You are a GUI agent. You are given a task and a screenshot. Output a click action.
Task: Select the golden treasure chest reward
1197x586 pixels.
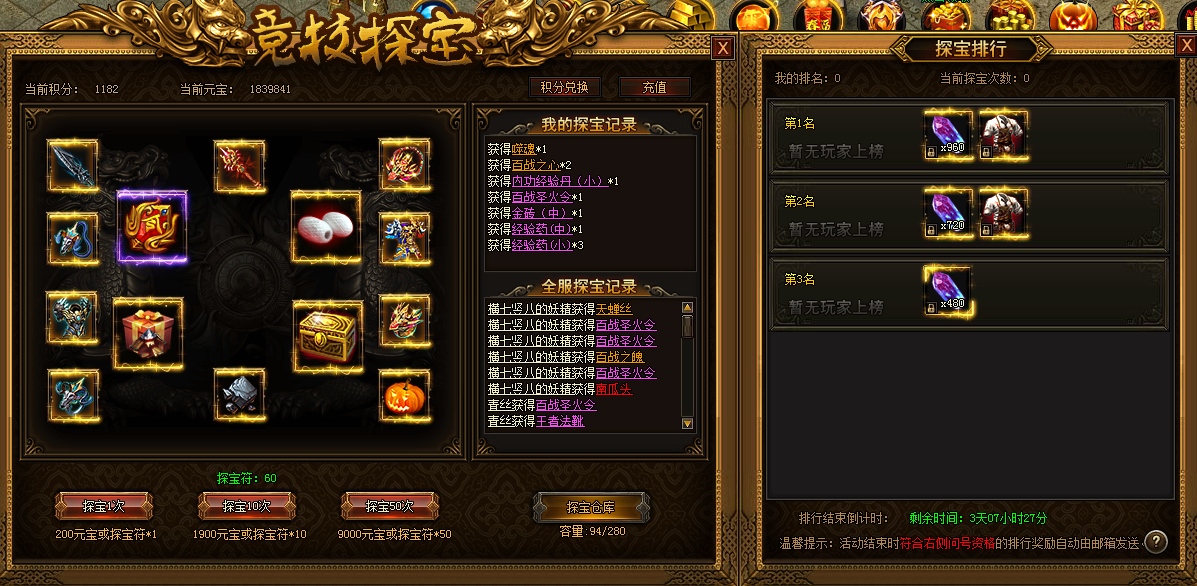click(x=327, y=336)
